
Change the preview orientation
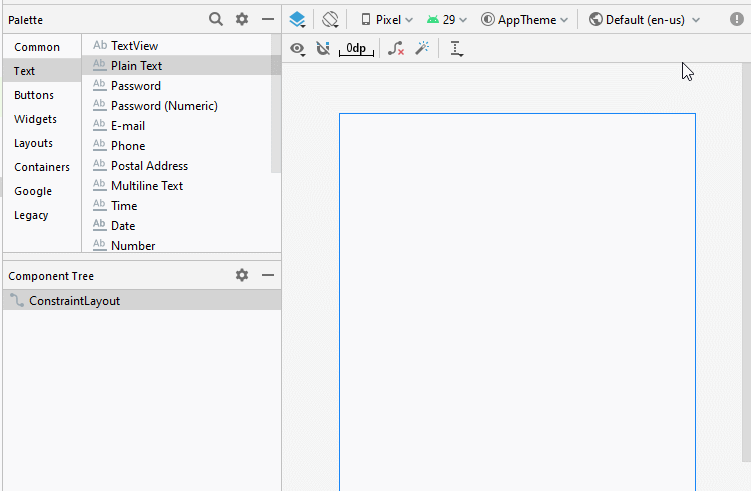click(330, 20)
